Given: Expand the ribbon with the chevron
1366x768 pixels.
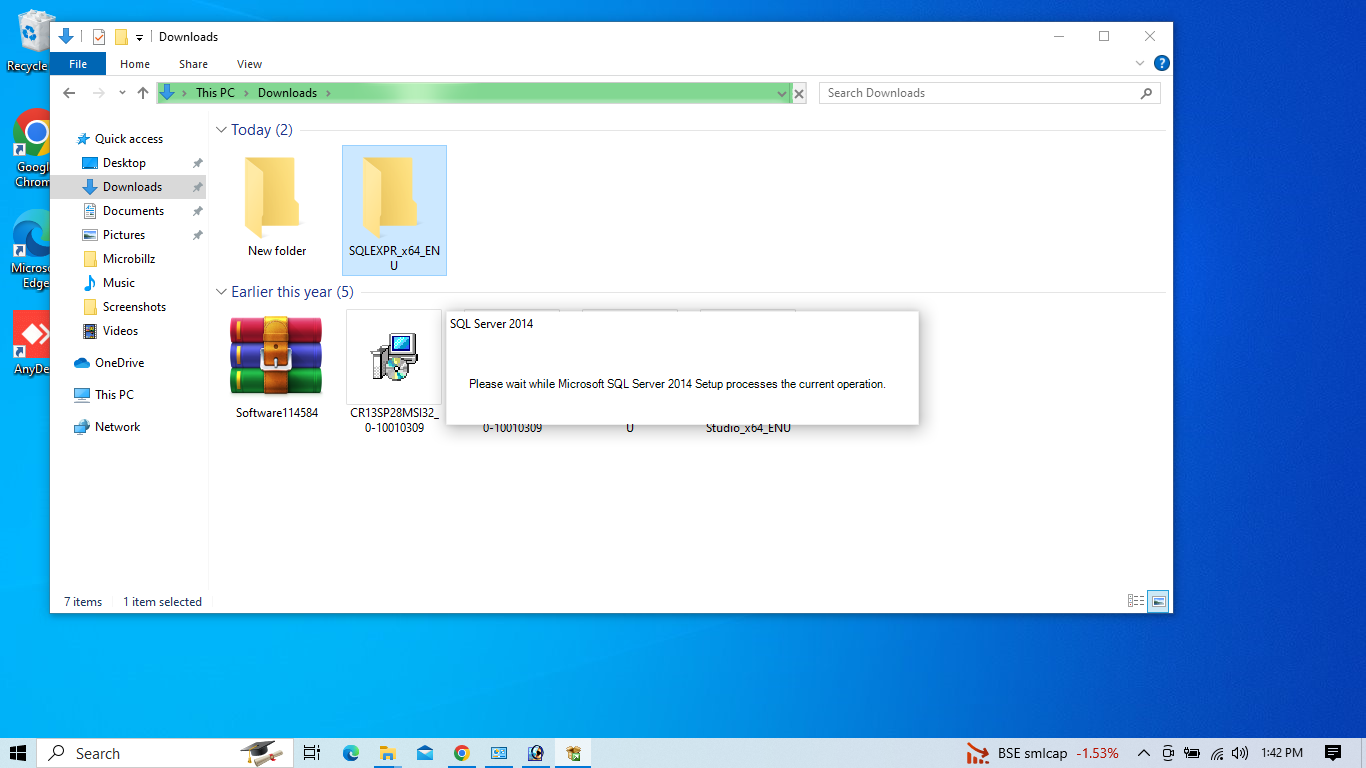Looking at the screenshot, I should point(1140,63).
